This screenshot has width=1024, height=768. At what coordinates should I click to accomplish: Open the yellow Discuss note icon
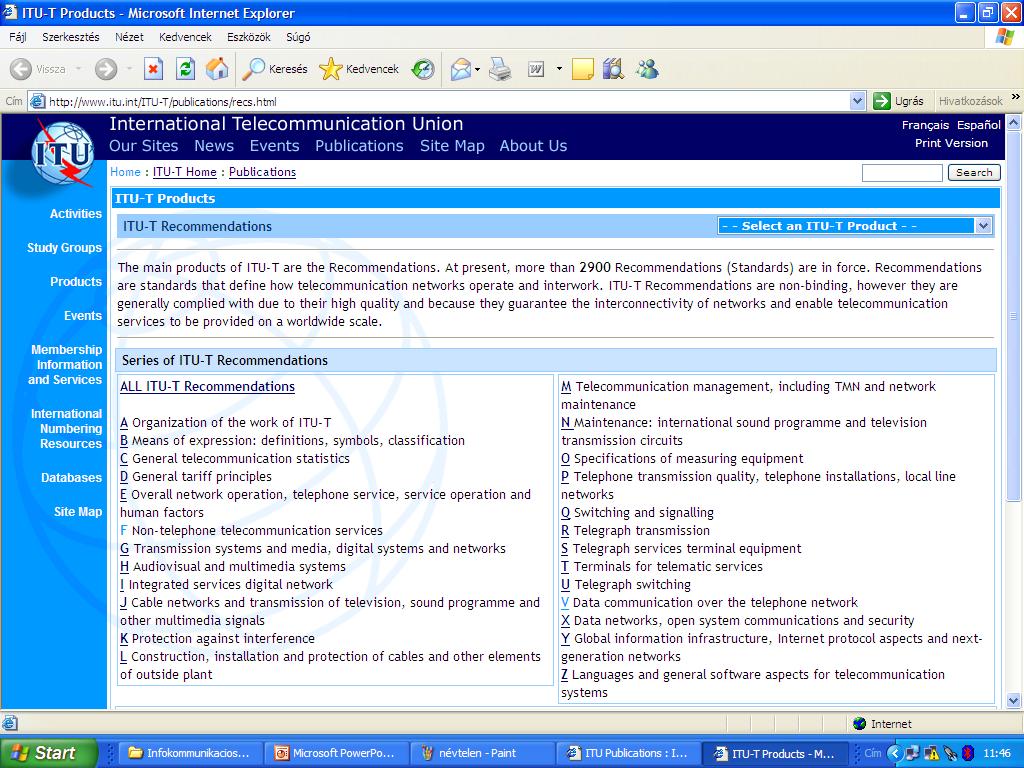click(x=583, y=69)
